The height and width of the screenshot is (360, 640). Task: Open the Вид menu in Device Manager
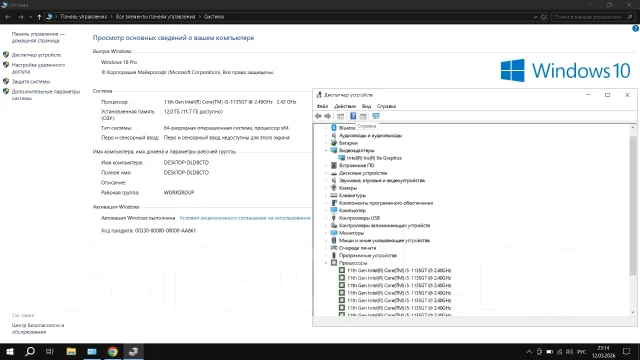[x=367, y=106]
